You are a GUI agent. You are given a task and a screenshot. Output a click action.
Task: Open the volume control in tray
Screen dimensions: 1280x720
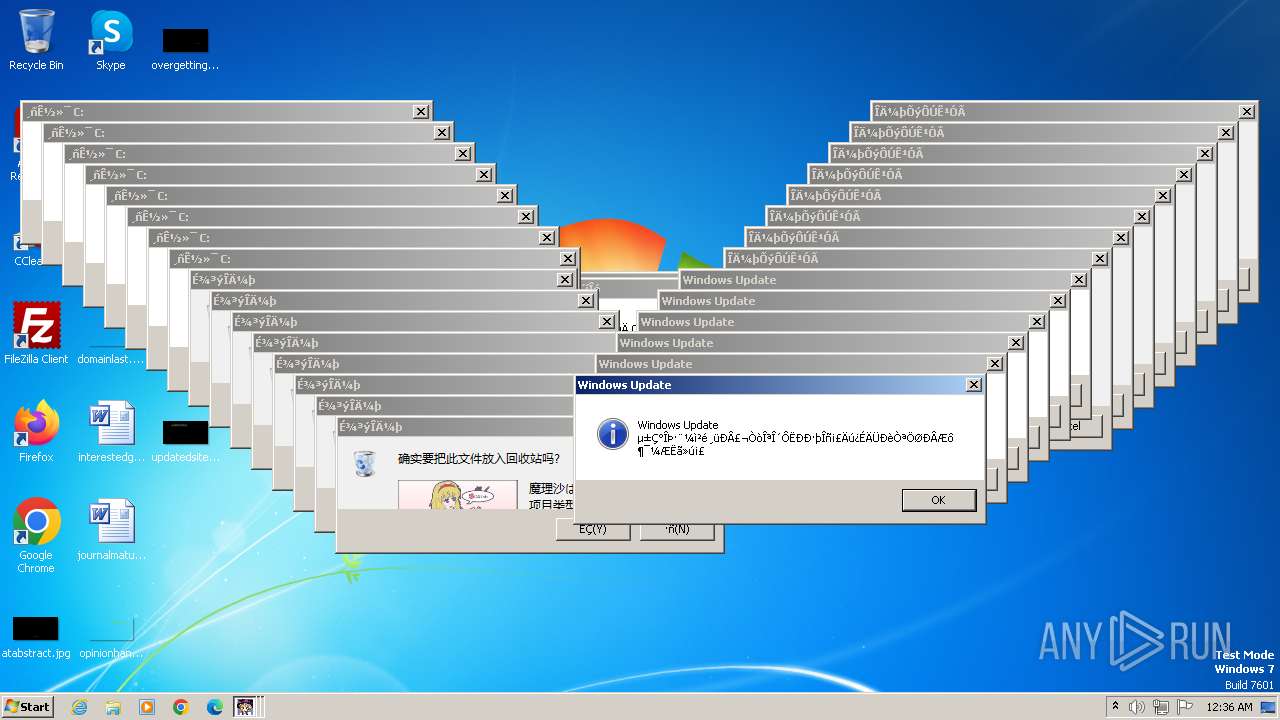pyautogui.click(x=1137, y=707)
